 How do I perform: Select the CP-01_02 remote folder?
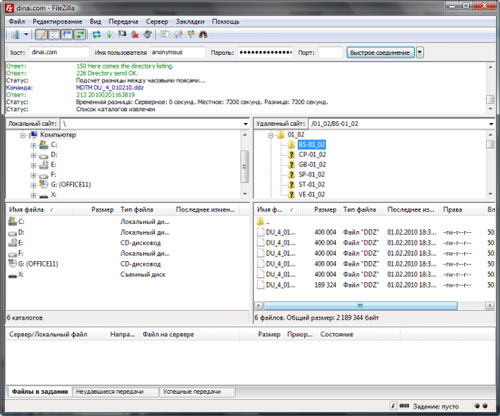click(312, 155)
